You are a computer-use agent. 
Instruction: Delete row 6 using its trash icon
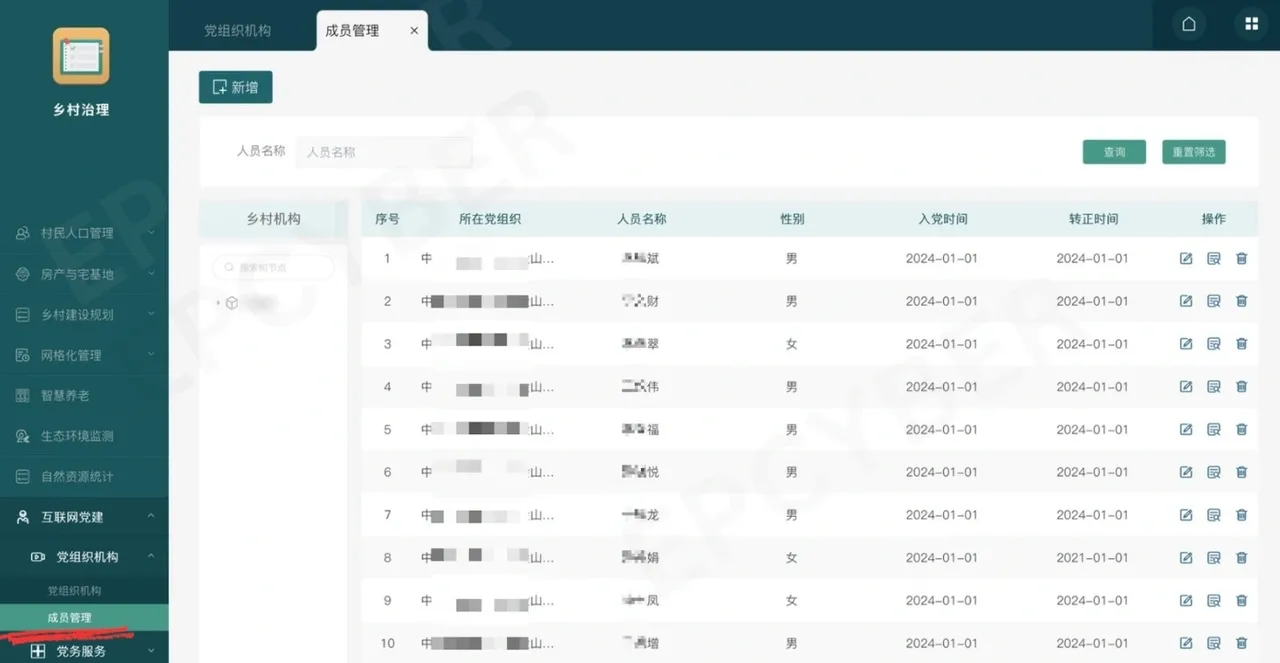click(x=1241, y=472)
